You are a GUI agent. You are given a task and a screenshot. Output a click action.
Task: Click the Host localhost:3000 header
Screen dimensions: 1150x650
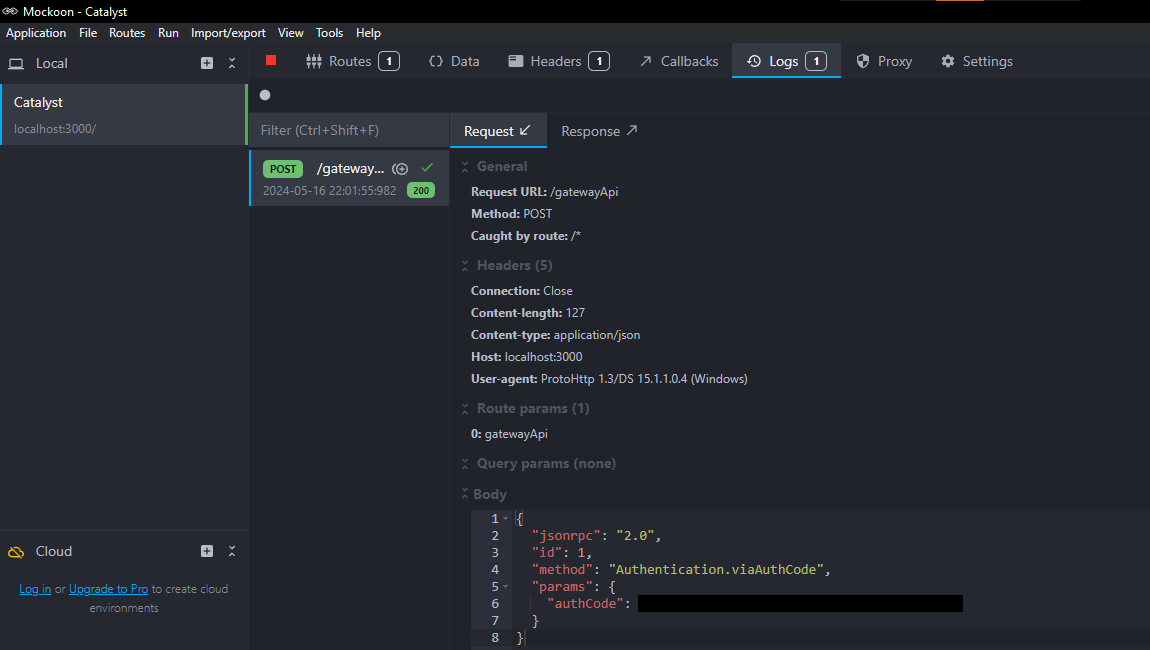pyautogui.click(x=527, y=357)
